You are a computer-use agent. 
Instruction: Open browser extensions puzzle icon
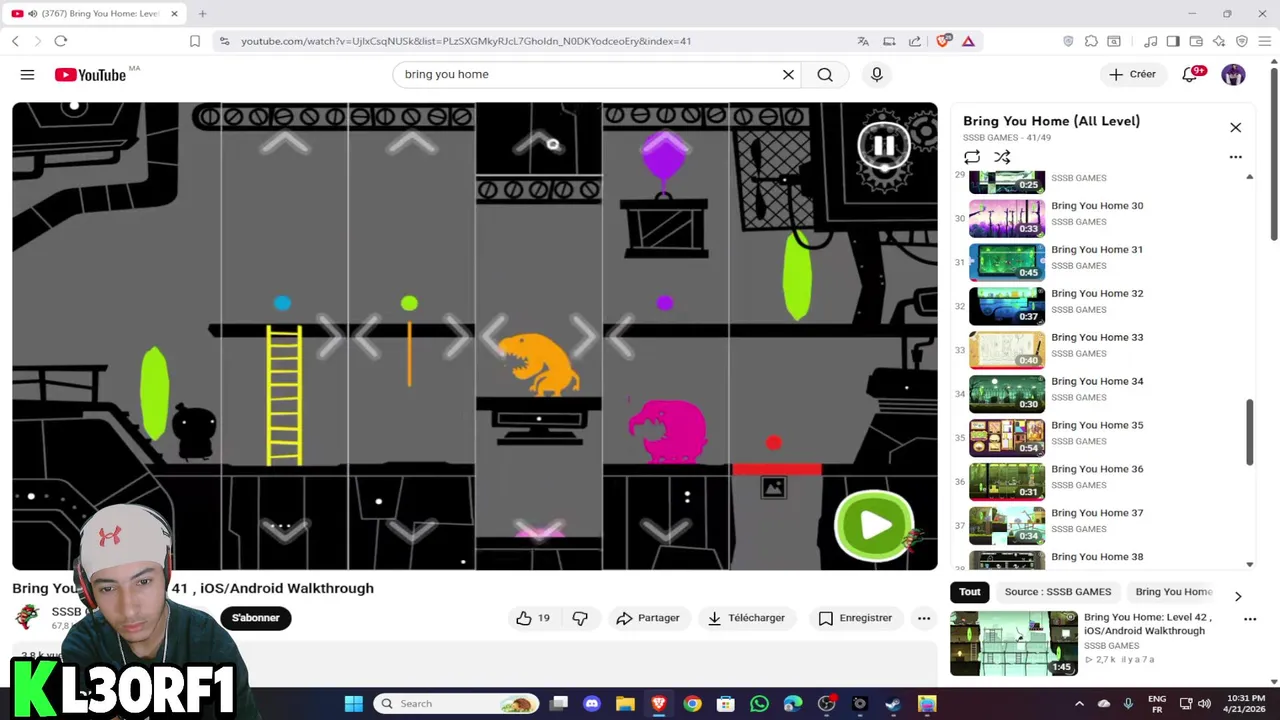pyautogui.click(x=1091, y=41)
